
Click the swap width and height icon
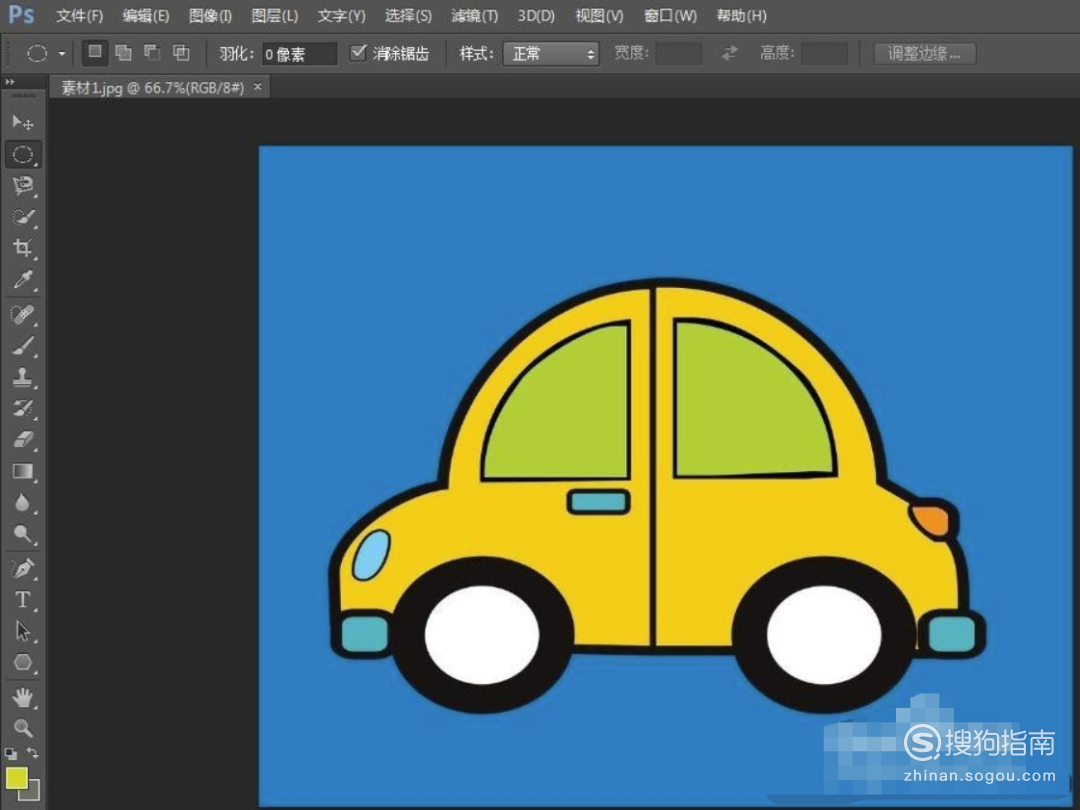[729, 53]
